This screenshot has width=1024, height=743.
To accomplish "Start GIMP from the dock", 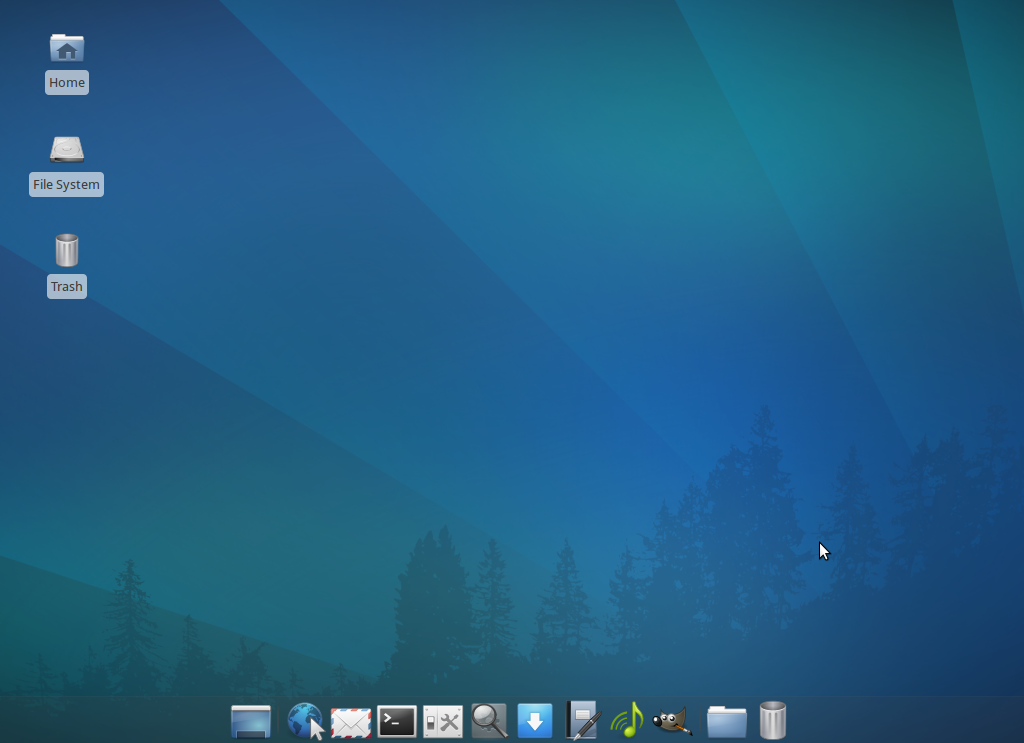I will coord(672,721).
